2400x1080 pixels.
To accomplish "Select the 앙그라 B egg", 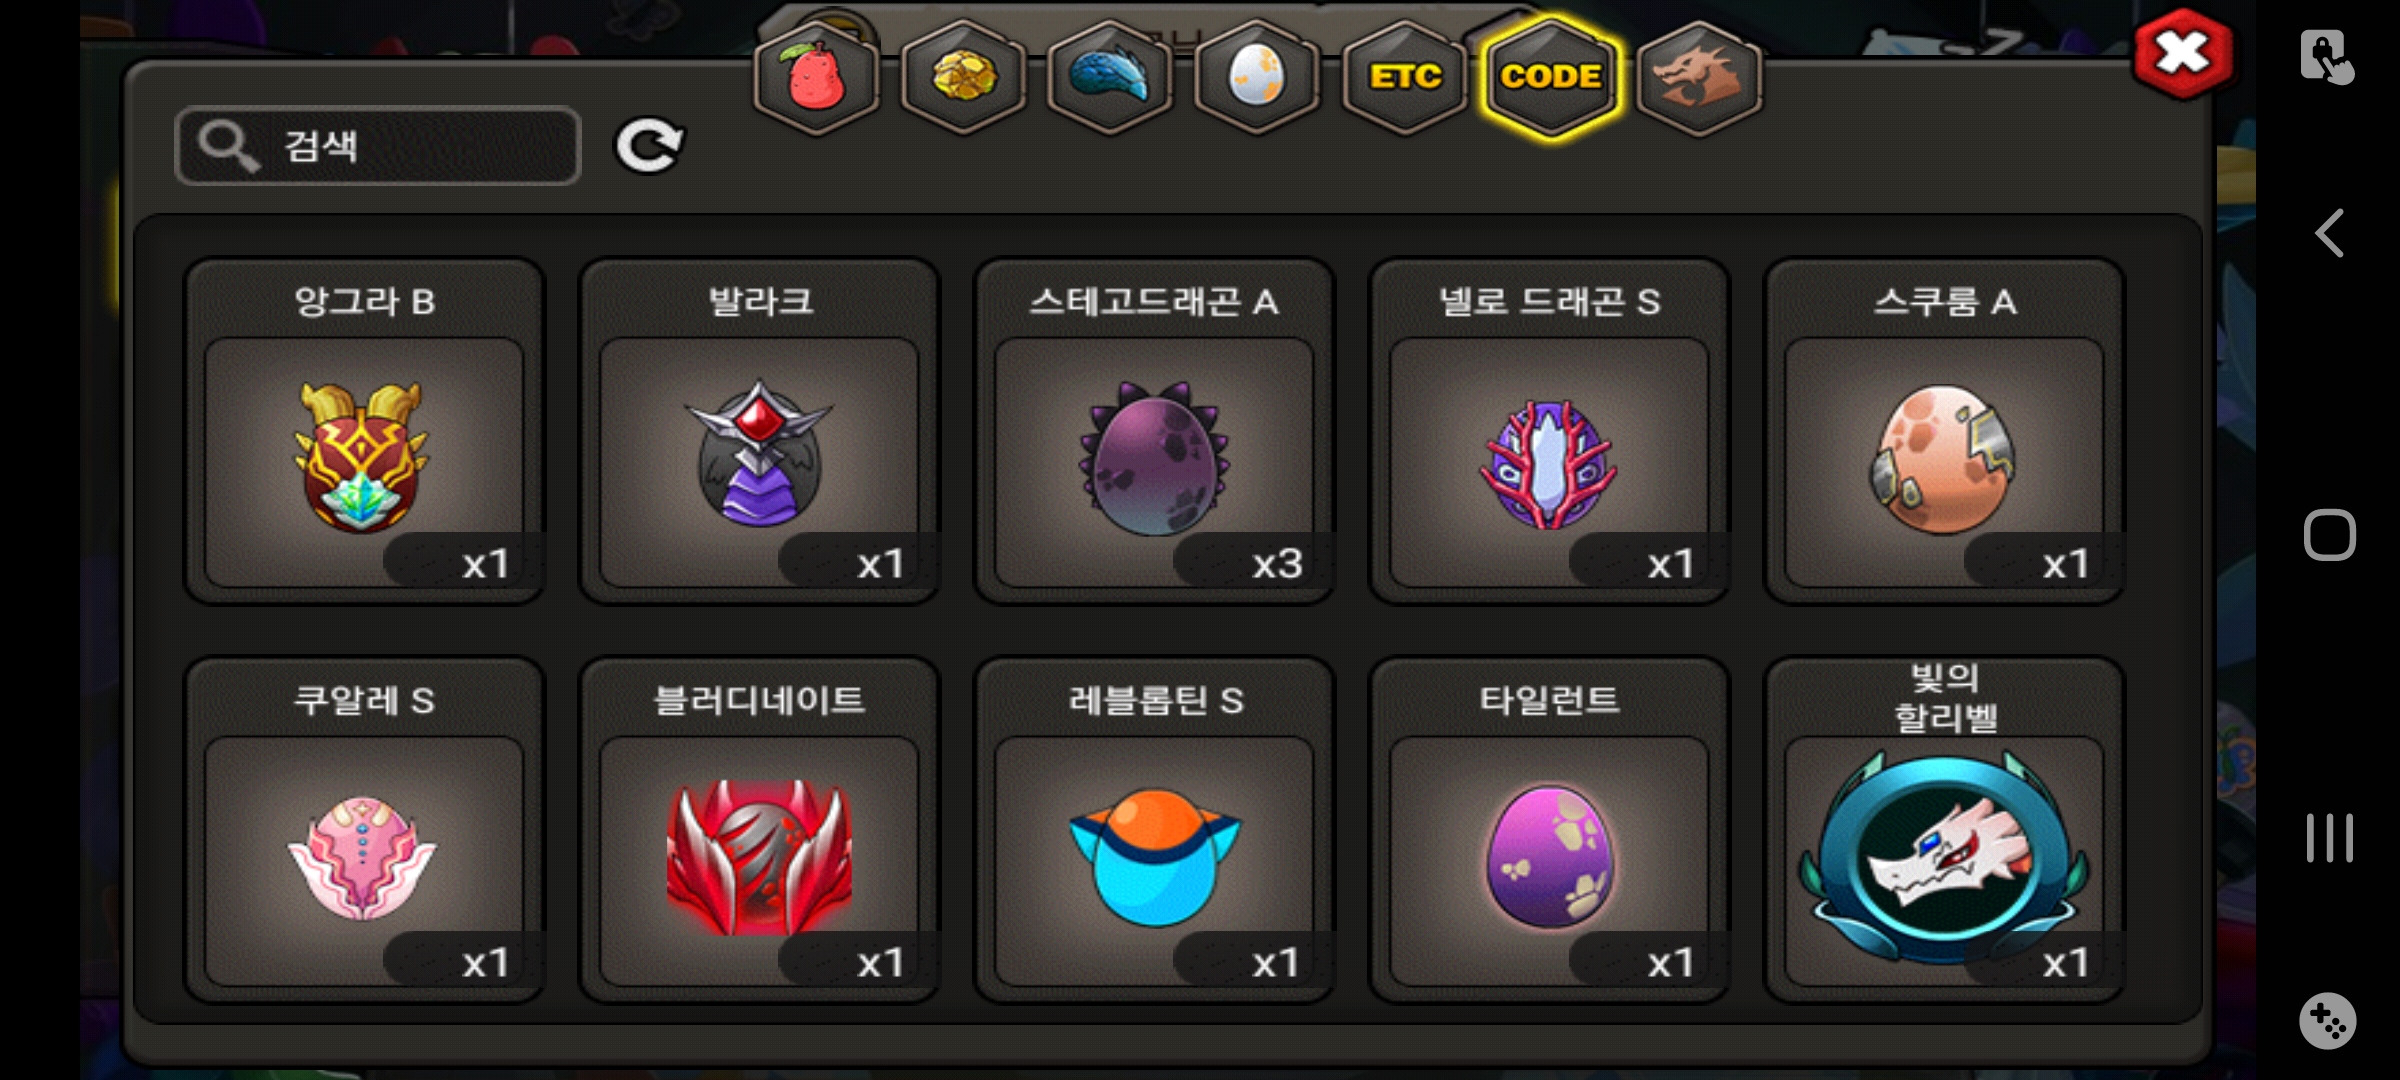I will click(364, 431).
